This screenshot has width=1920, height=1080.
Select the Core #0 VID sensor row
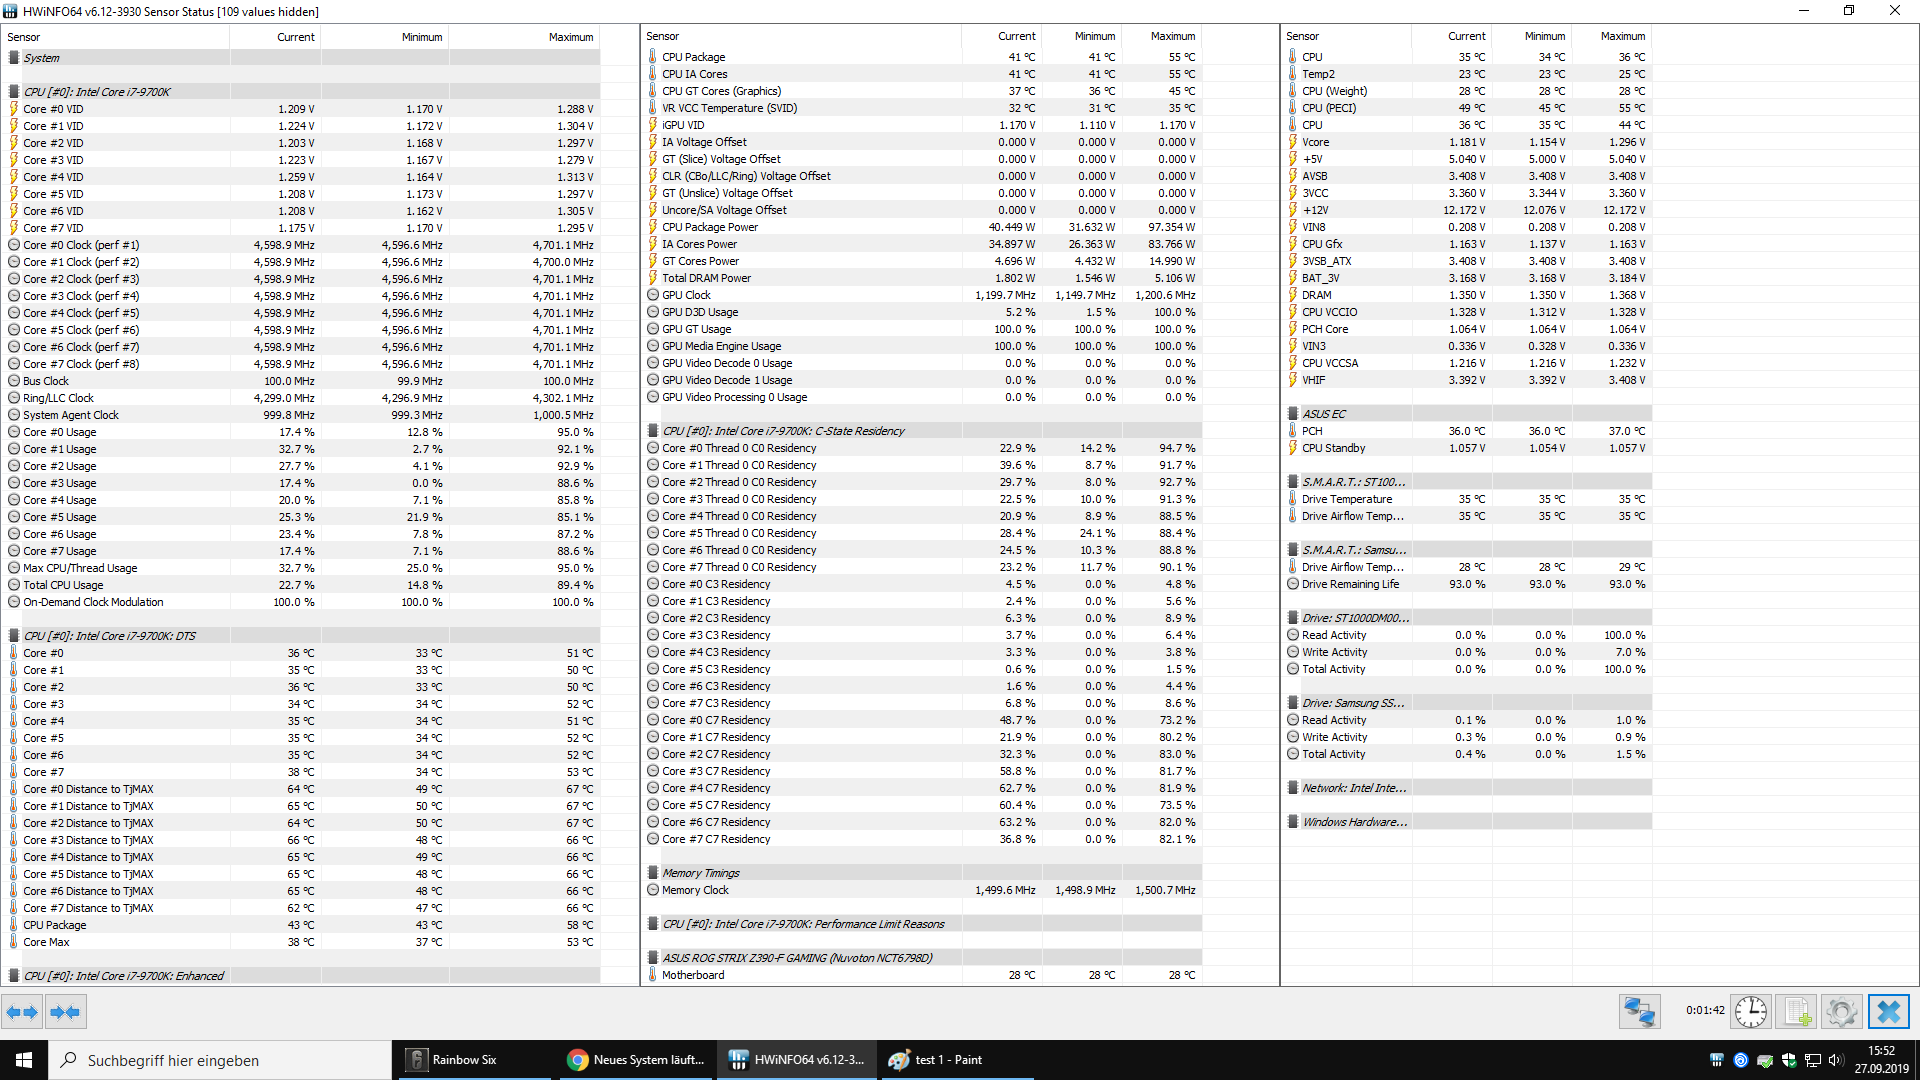(x=53, y=109)
